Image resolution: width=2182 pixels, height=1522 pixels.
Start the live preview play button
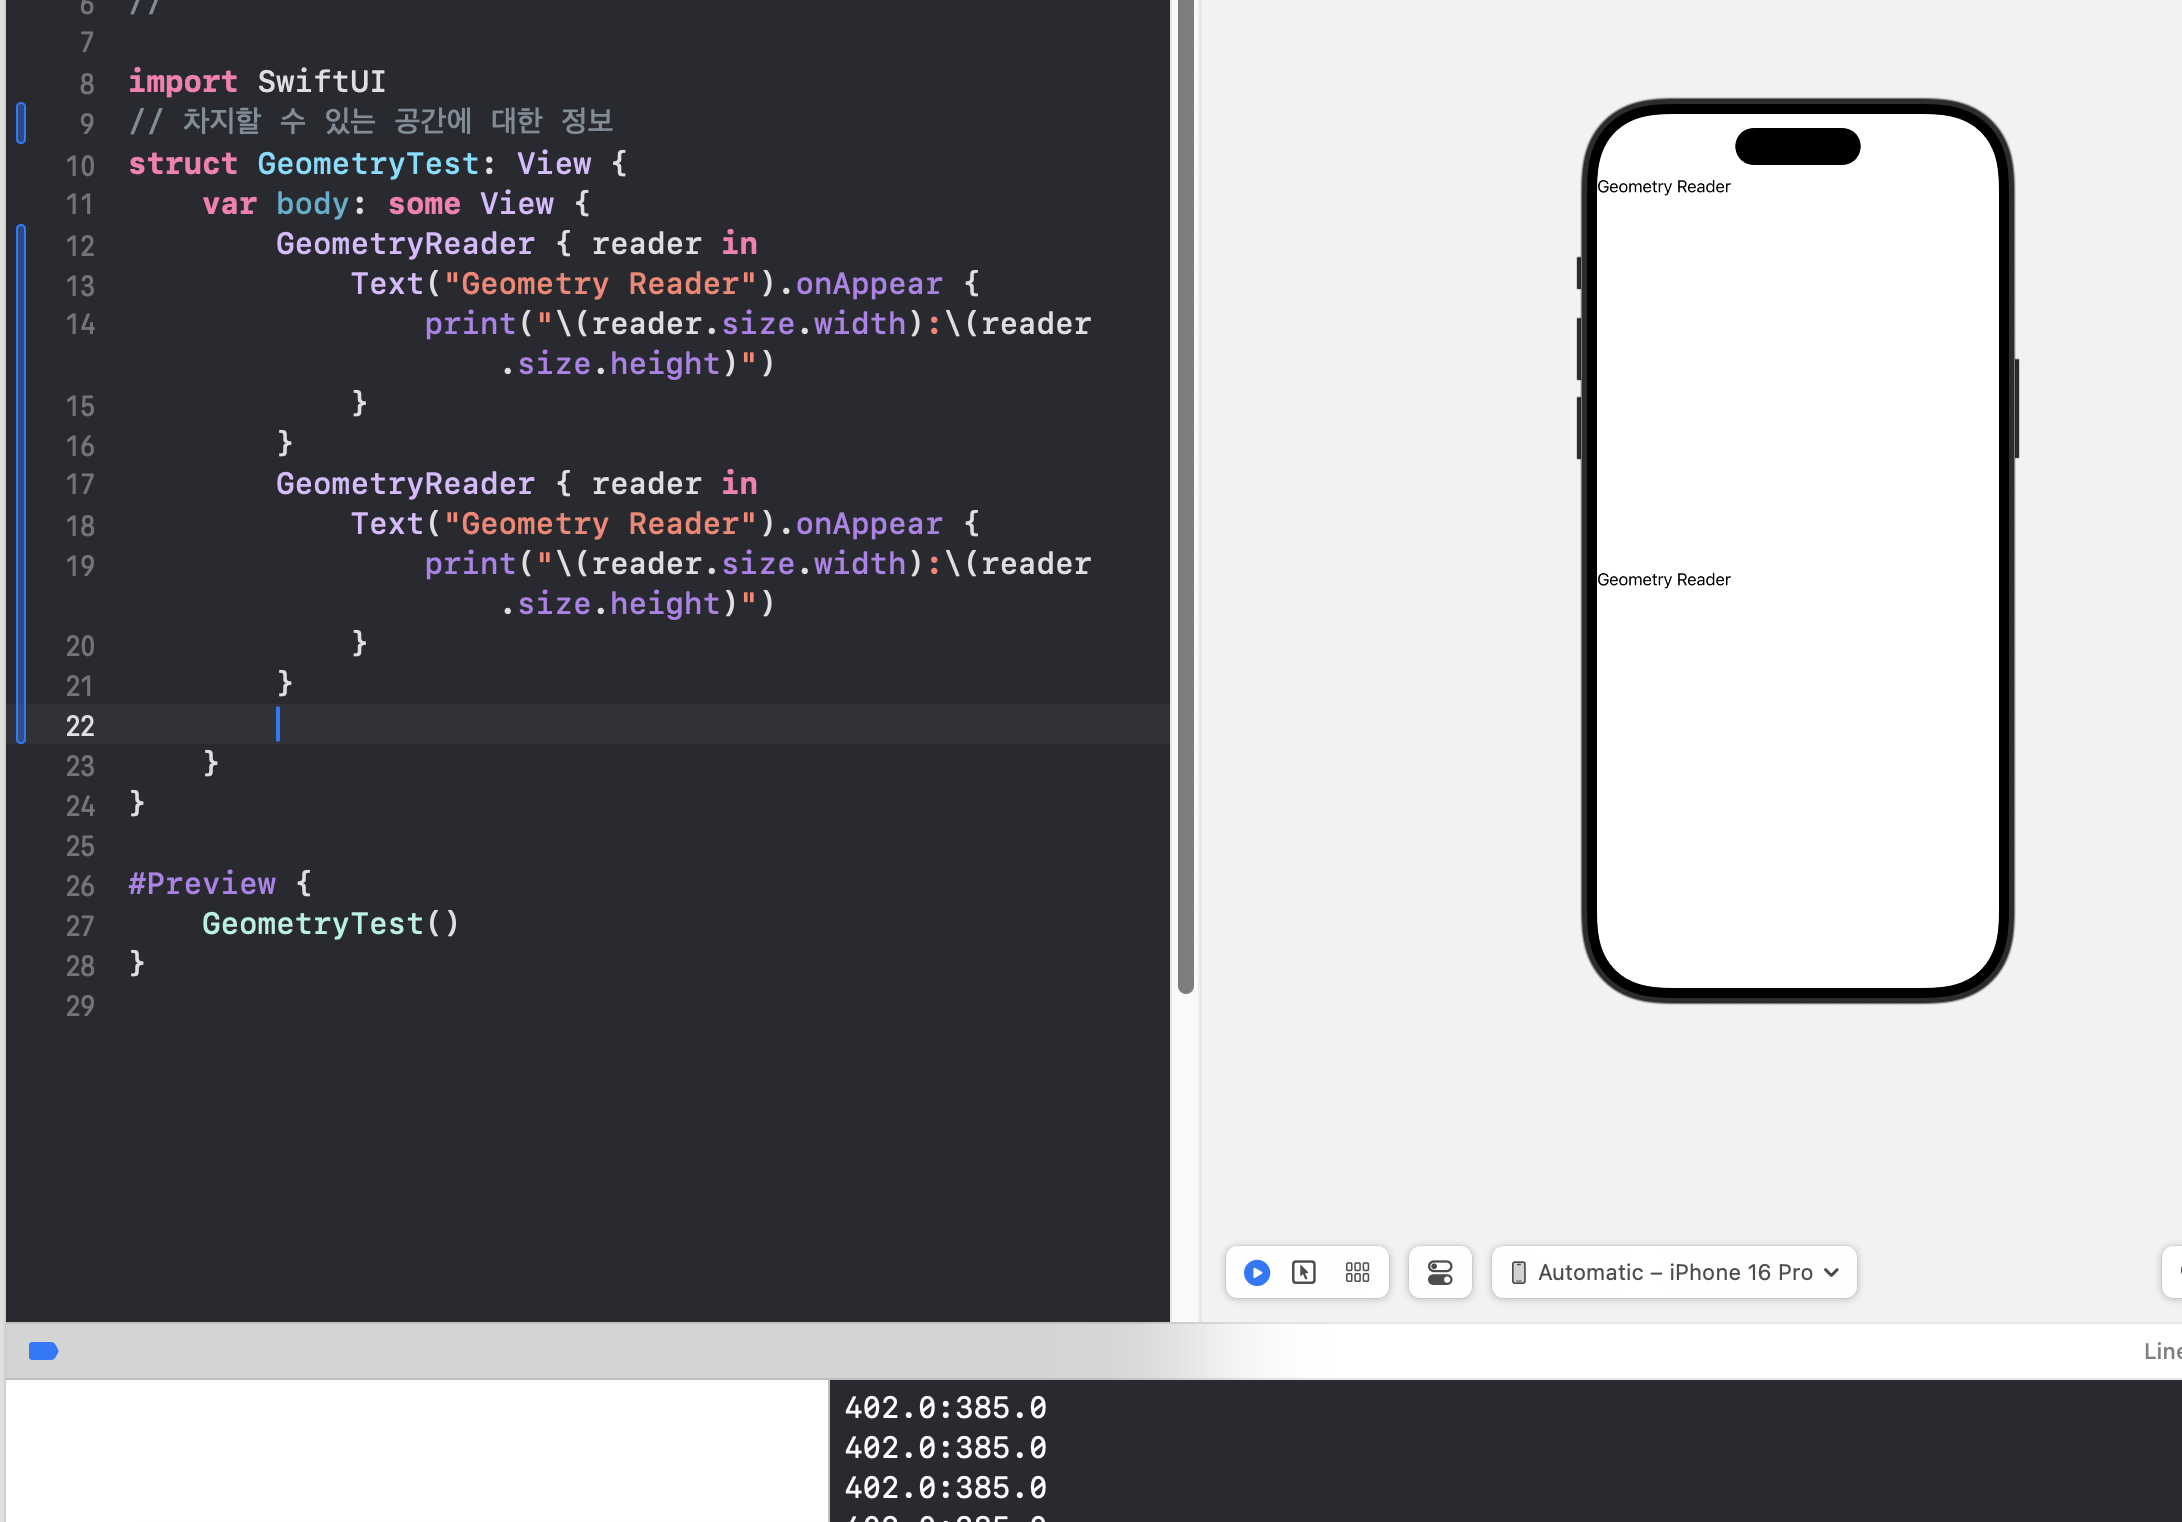(1257, 1272)
